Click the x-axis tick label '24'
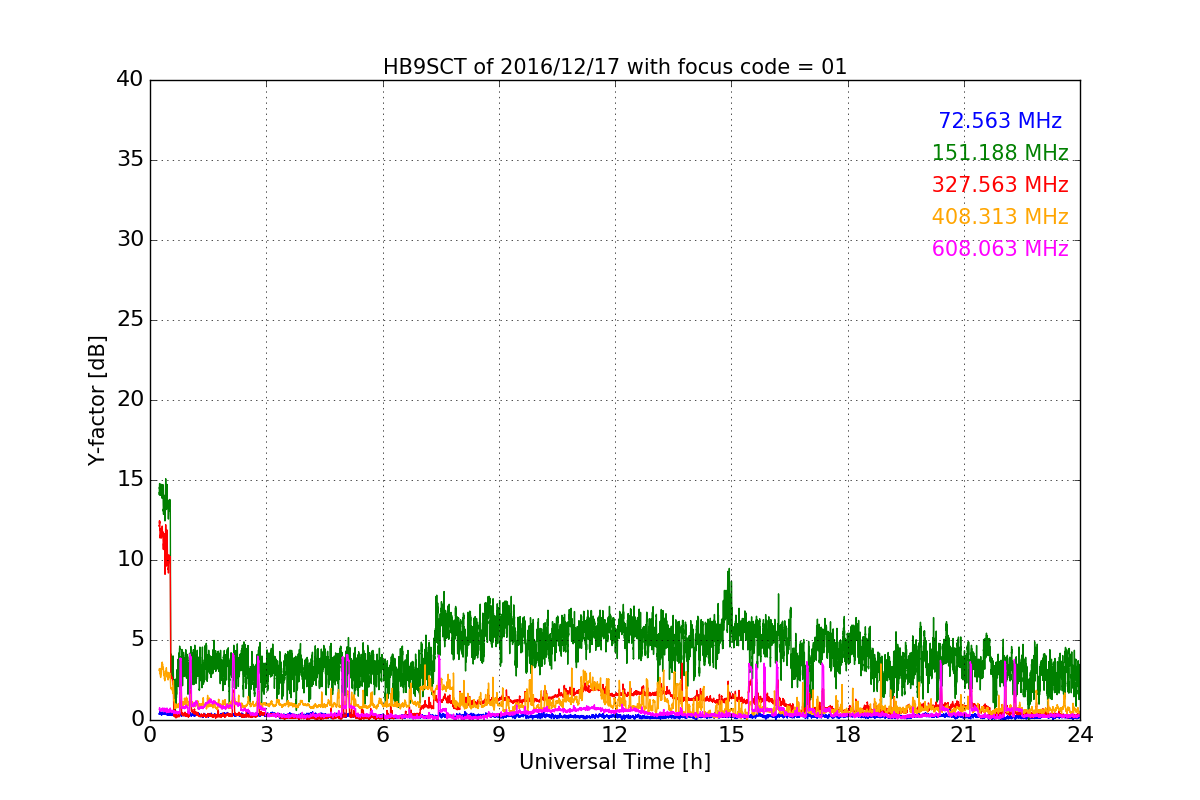 point(1080,734)
